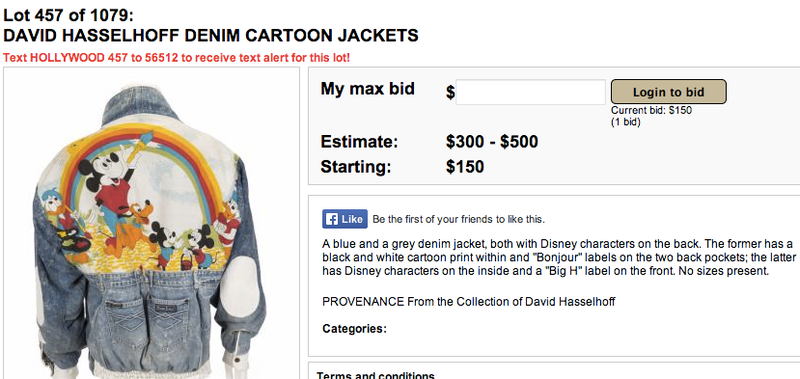Click the Categories label
Viewport: 800px width, 379px height.
point(355,329)
